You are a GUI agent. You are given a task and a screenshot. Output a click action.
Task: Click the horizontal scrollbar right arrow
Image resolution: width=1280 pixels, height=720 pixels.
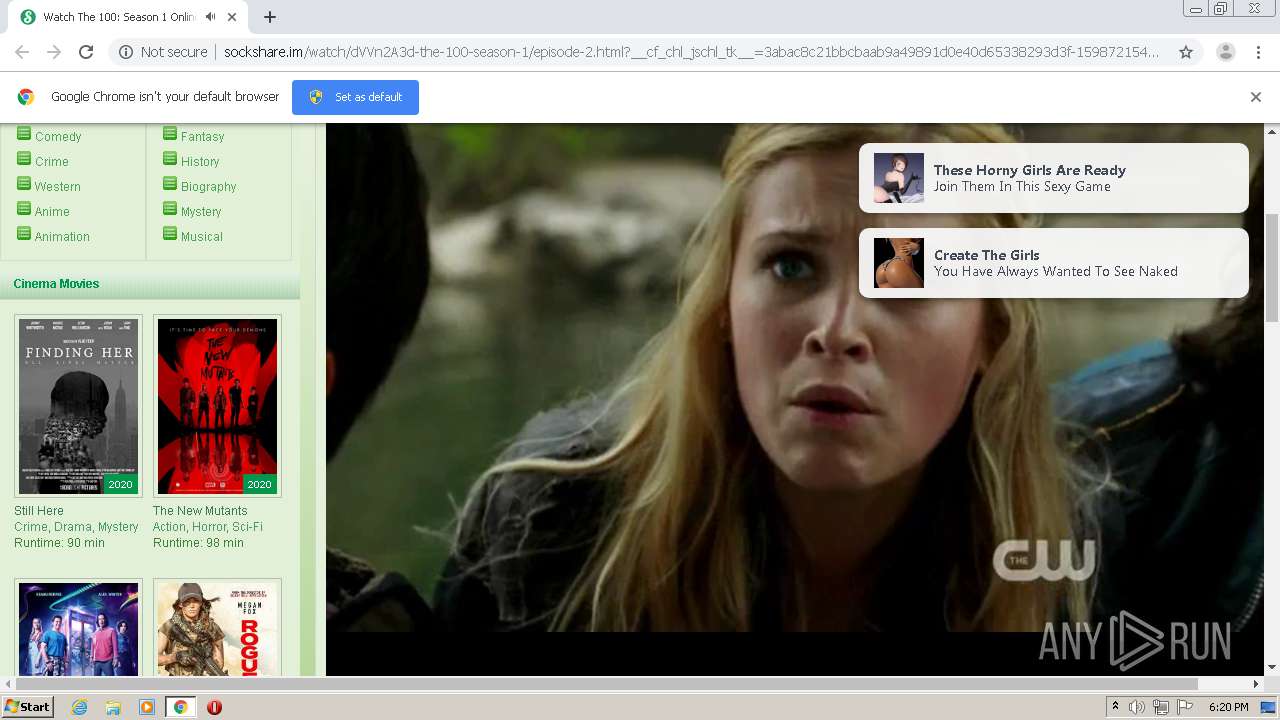click(x=1257, y=684)
